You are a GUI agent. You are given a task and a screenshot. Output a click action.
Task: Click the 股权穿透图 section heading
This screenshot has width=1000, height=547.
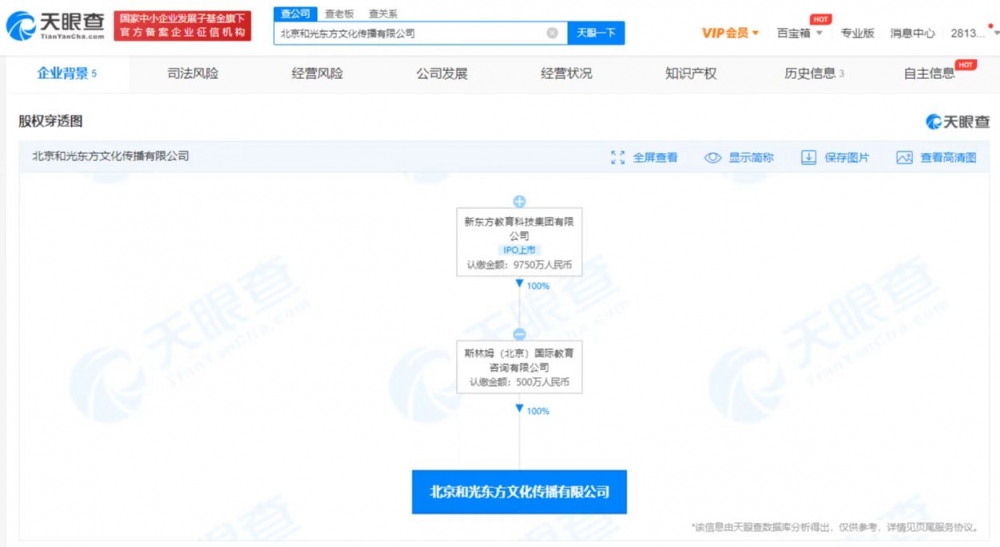point(50,121)
